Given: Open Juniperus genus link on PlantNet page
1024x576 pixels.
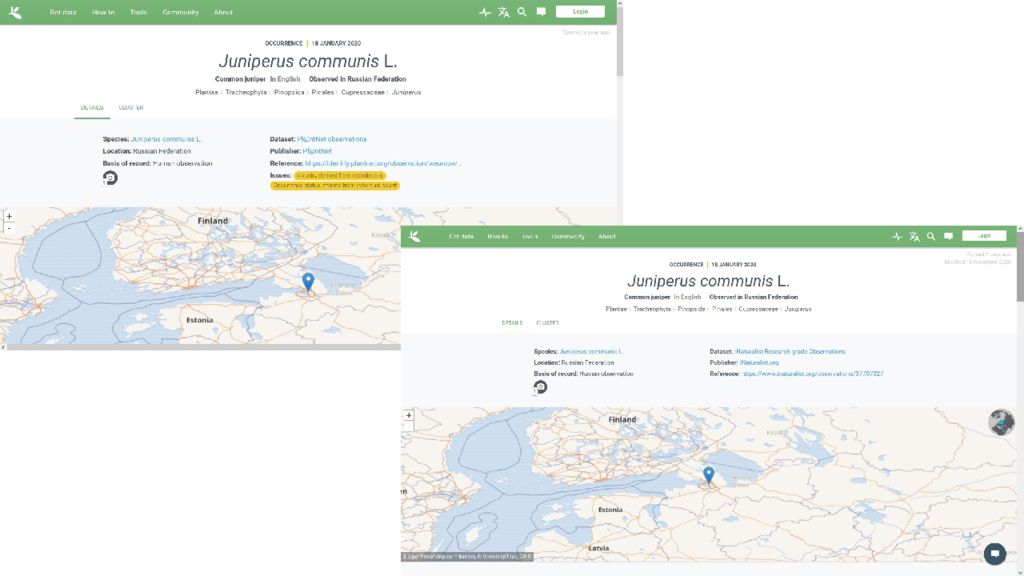Looking at the screenshot, I should (x=406, y=92).
